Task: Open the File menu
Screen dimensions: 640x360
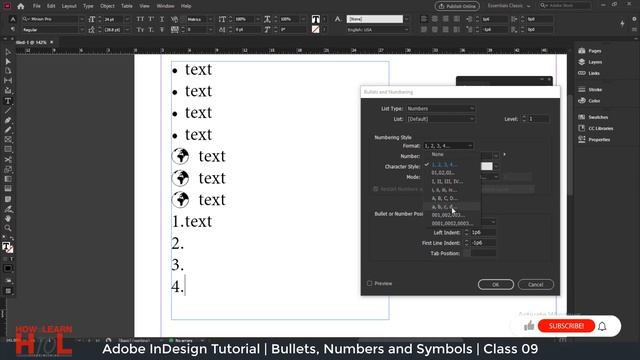Action: pos(37,6)
